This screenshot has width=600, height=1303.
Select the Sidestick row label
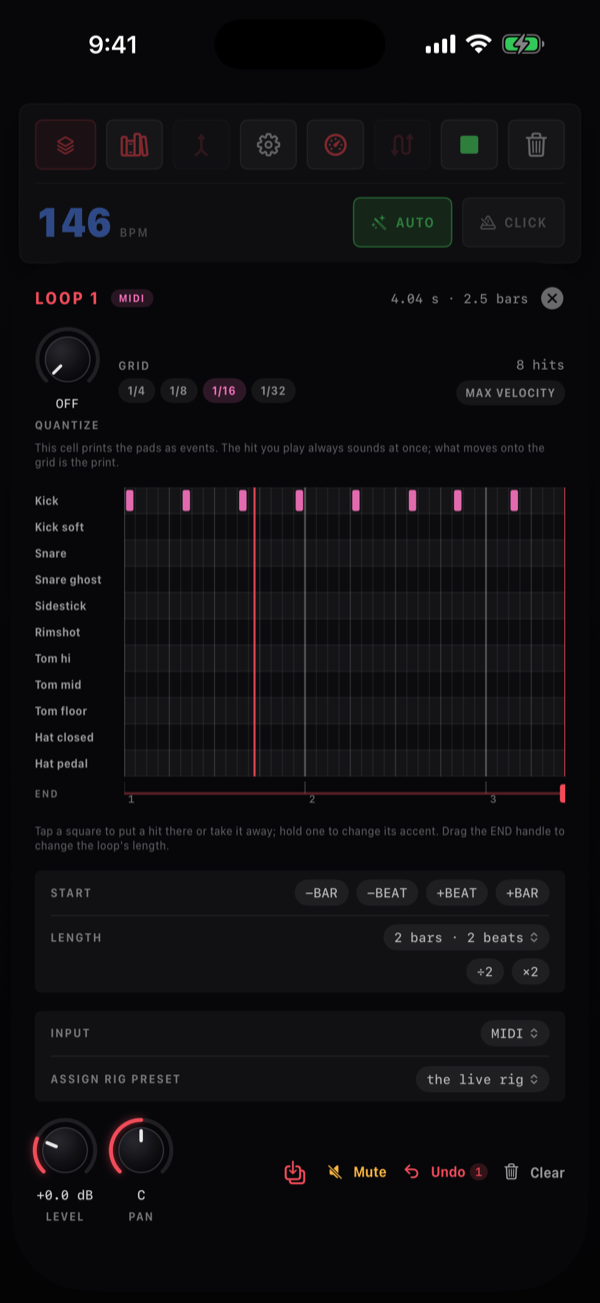pyautogui.click(x=61, y=606)
